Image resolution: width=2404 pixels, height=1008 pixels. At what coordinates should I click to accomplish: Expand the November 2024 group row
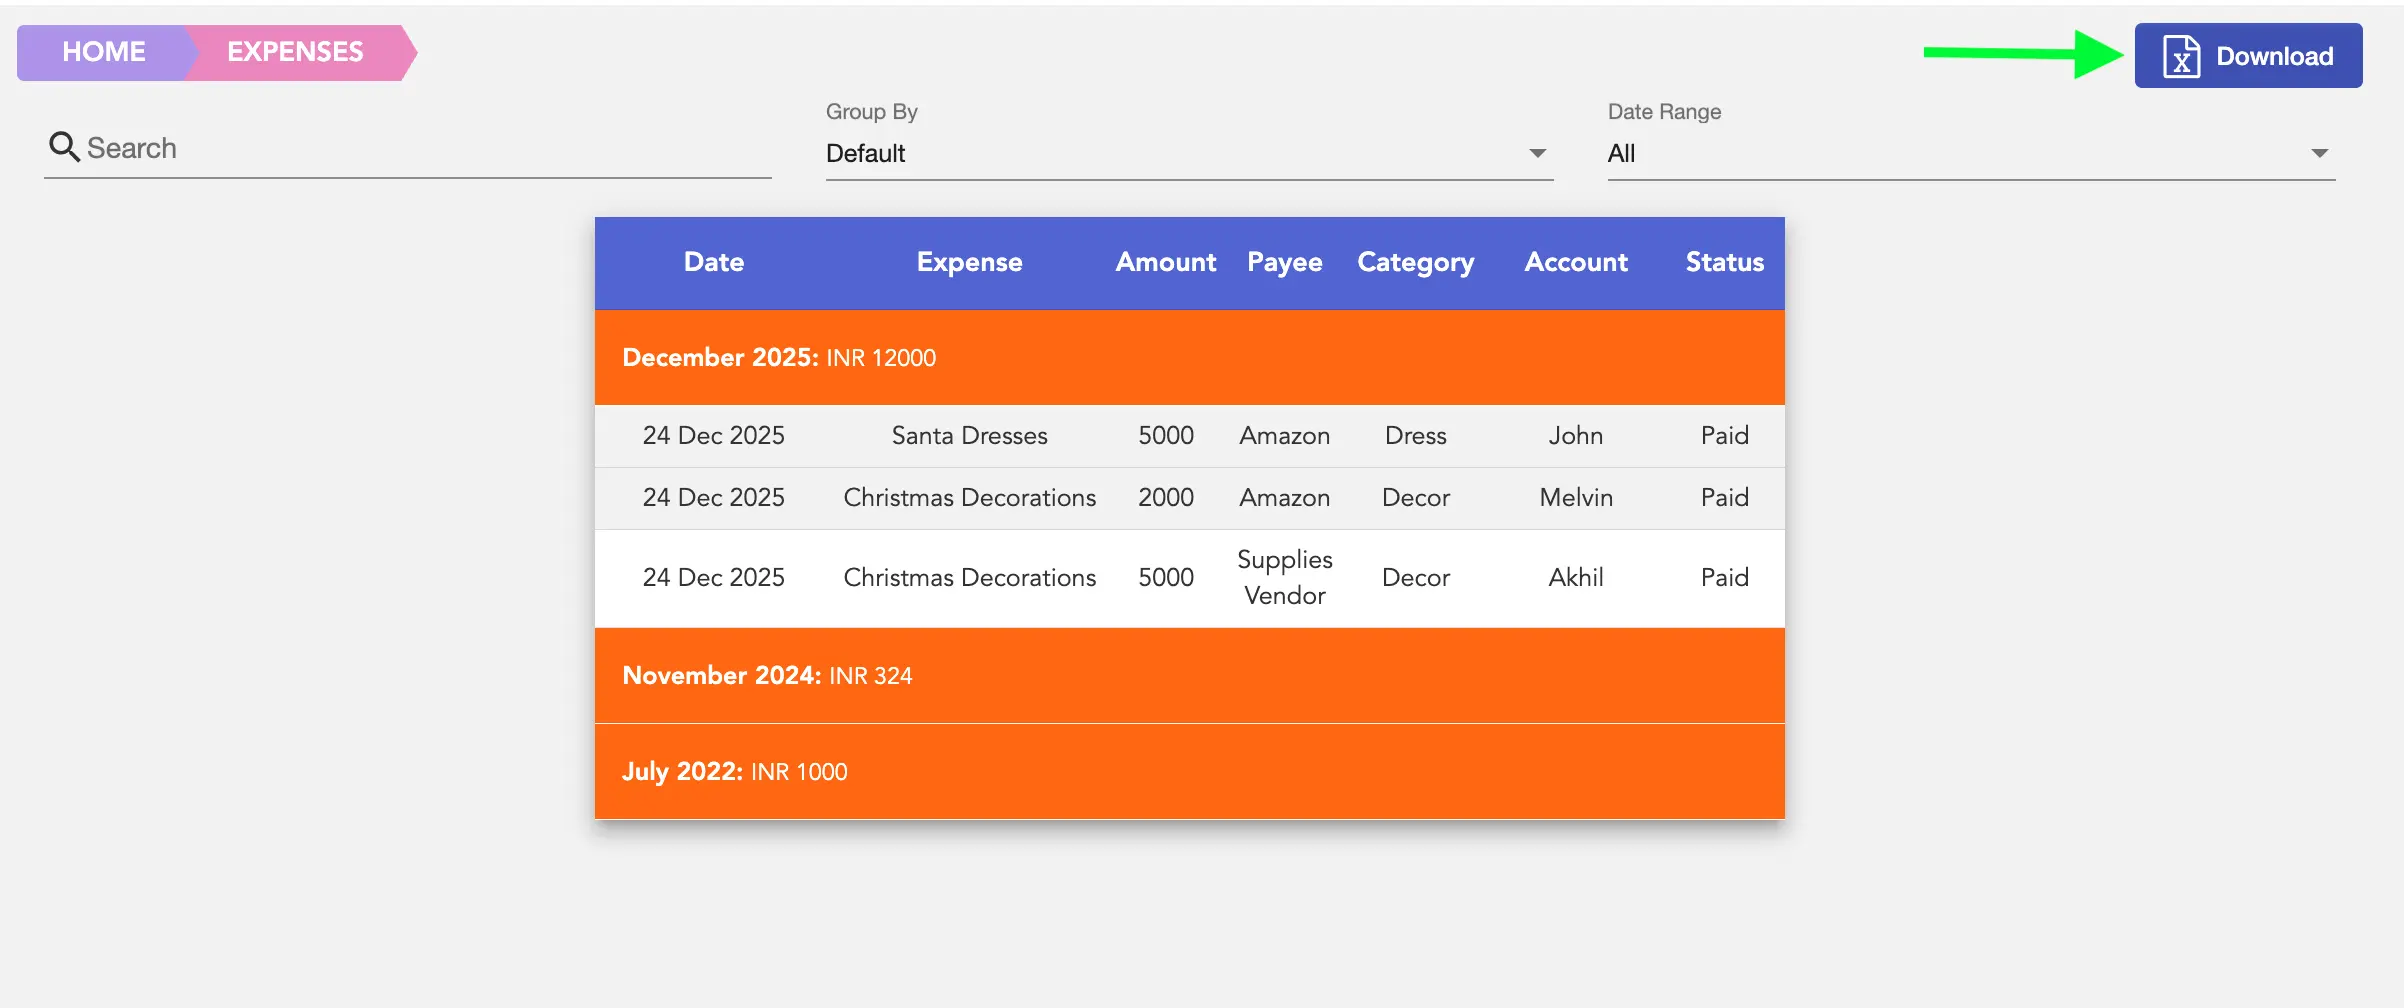point(1190,675)
